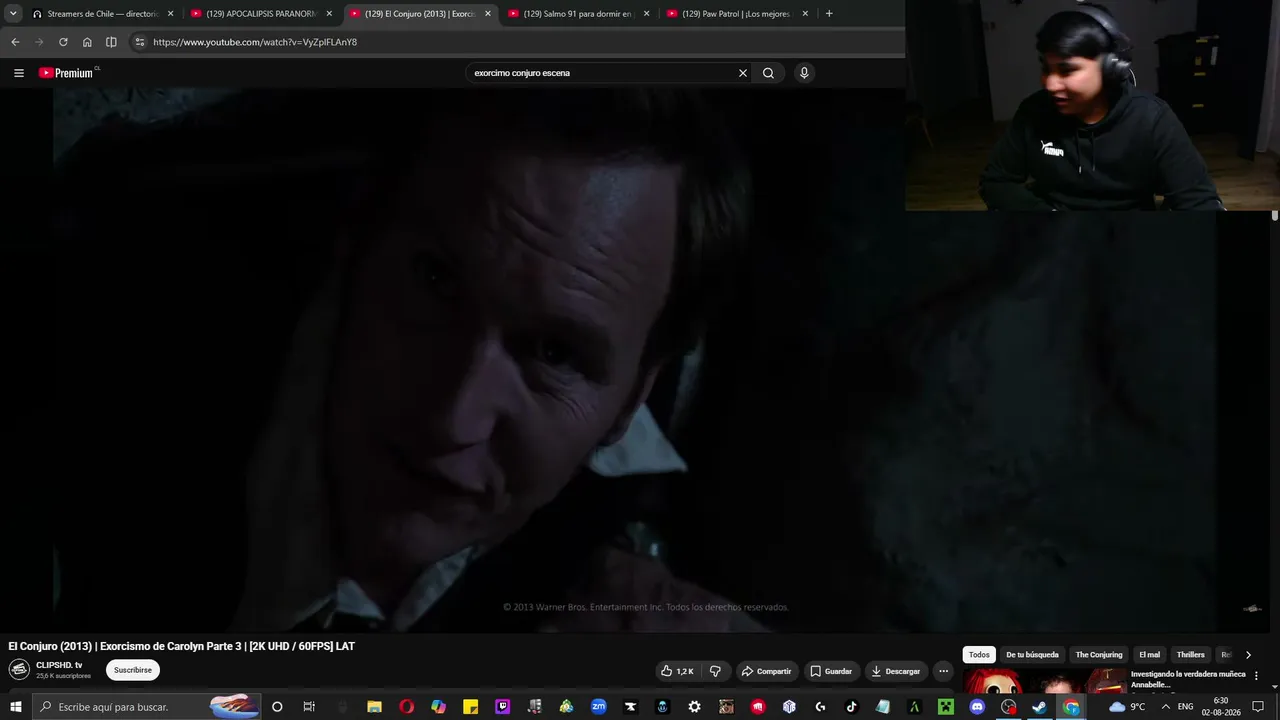Viewport: 1280px width, 720px height.
Task: Save the video with Guardar
Action: pos(831,671)
